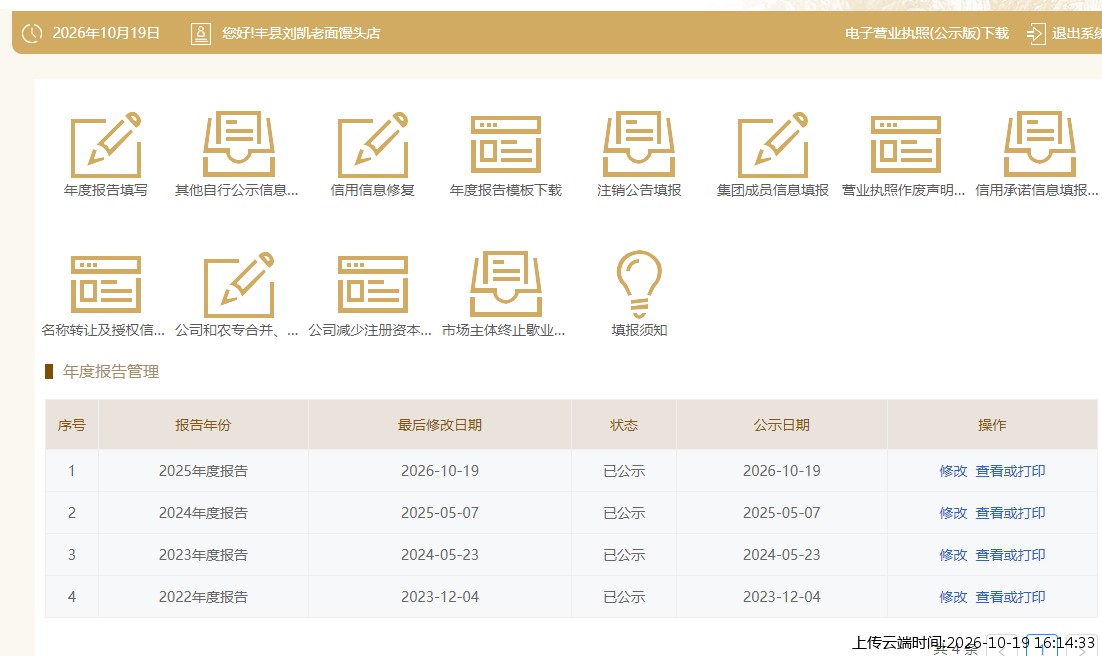1102x656 pixels.
Task: Click 修改 for the 2022年度报告
Action: point(953,597)
